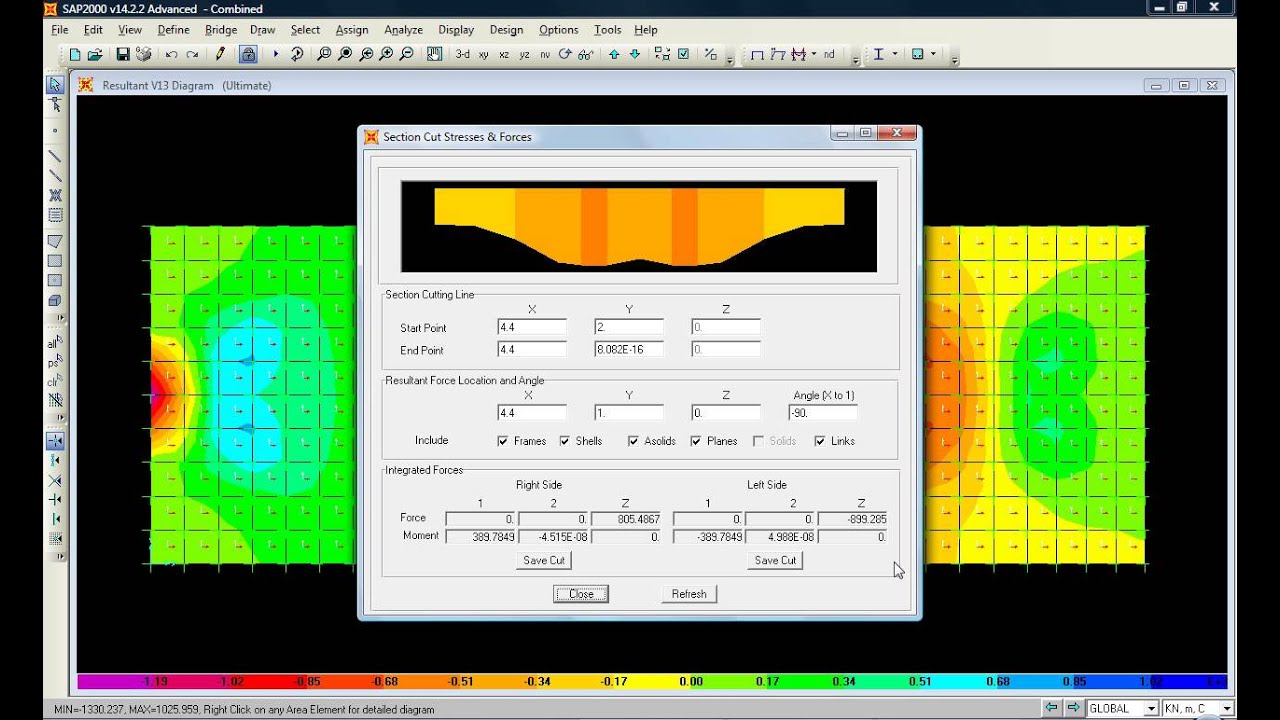Screen dimensions: 1280x720
Task: Click the Close button in the dialog
Action: 581,594
